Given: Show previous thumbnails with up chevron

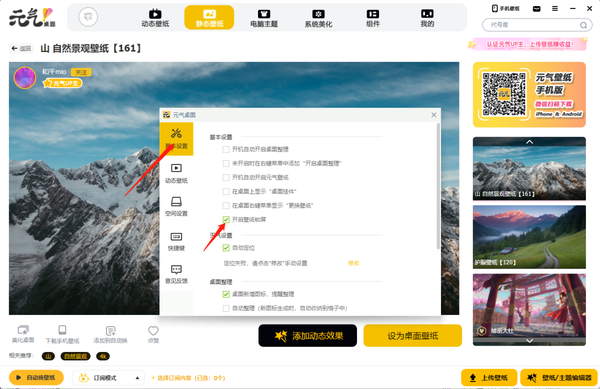Looking at the screenshot, I should click(x=529, y=142).
